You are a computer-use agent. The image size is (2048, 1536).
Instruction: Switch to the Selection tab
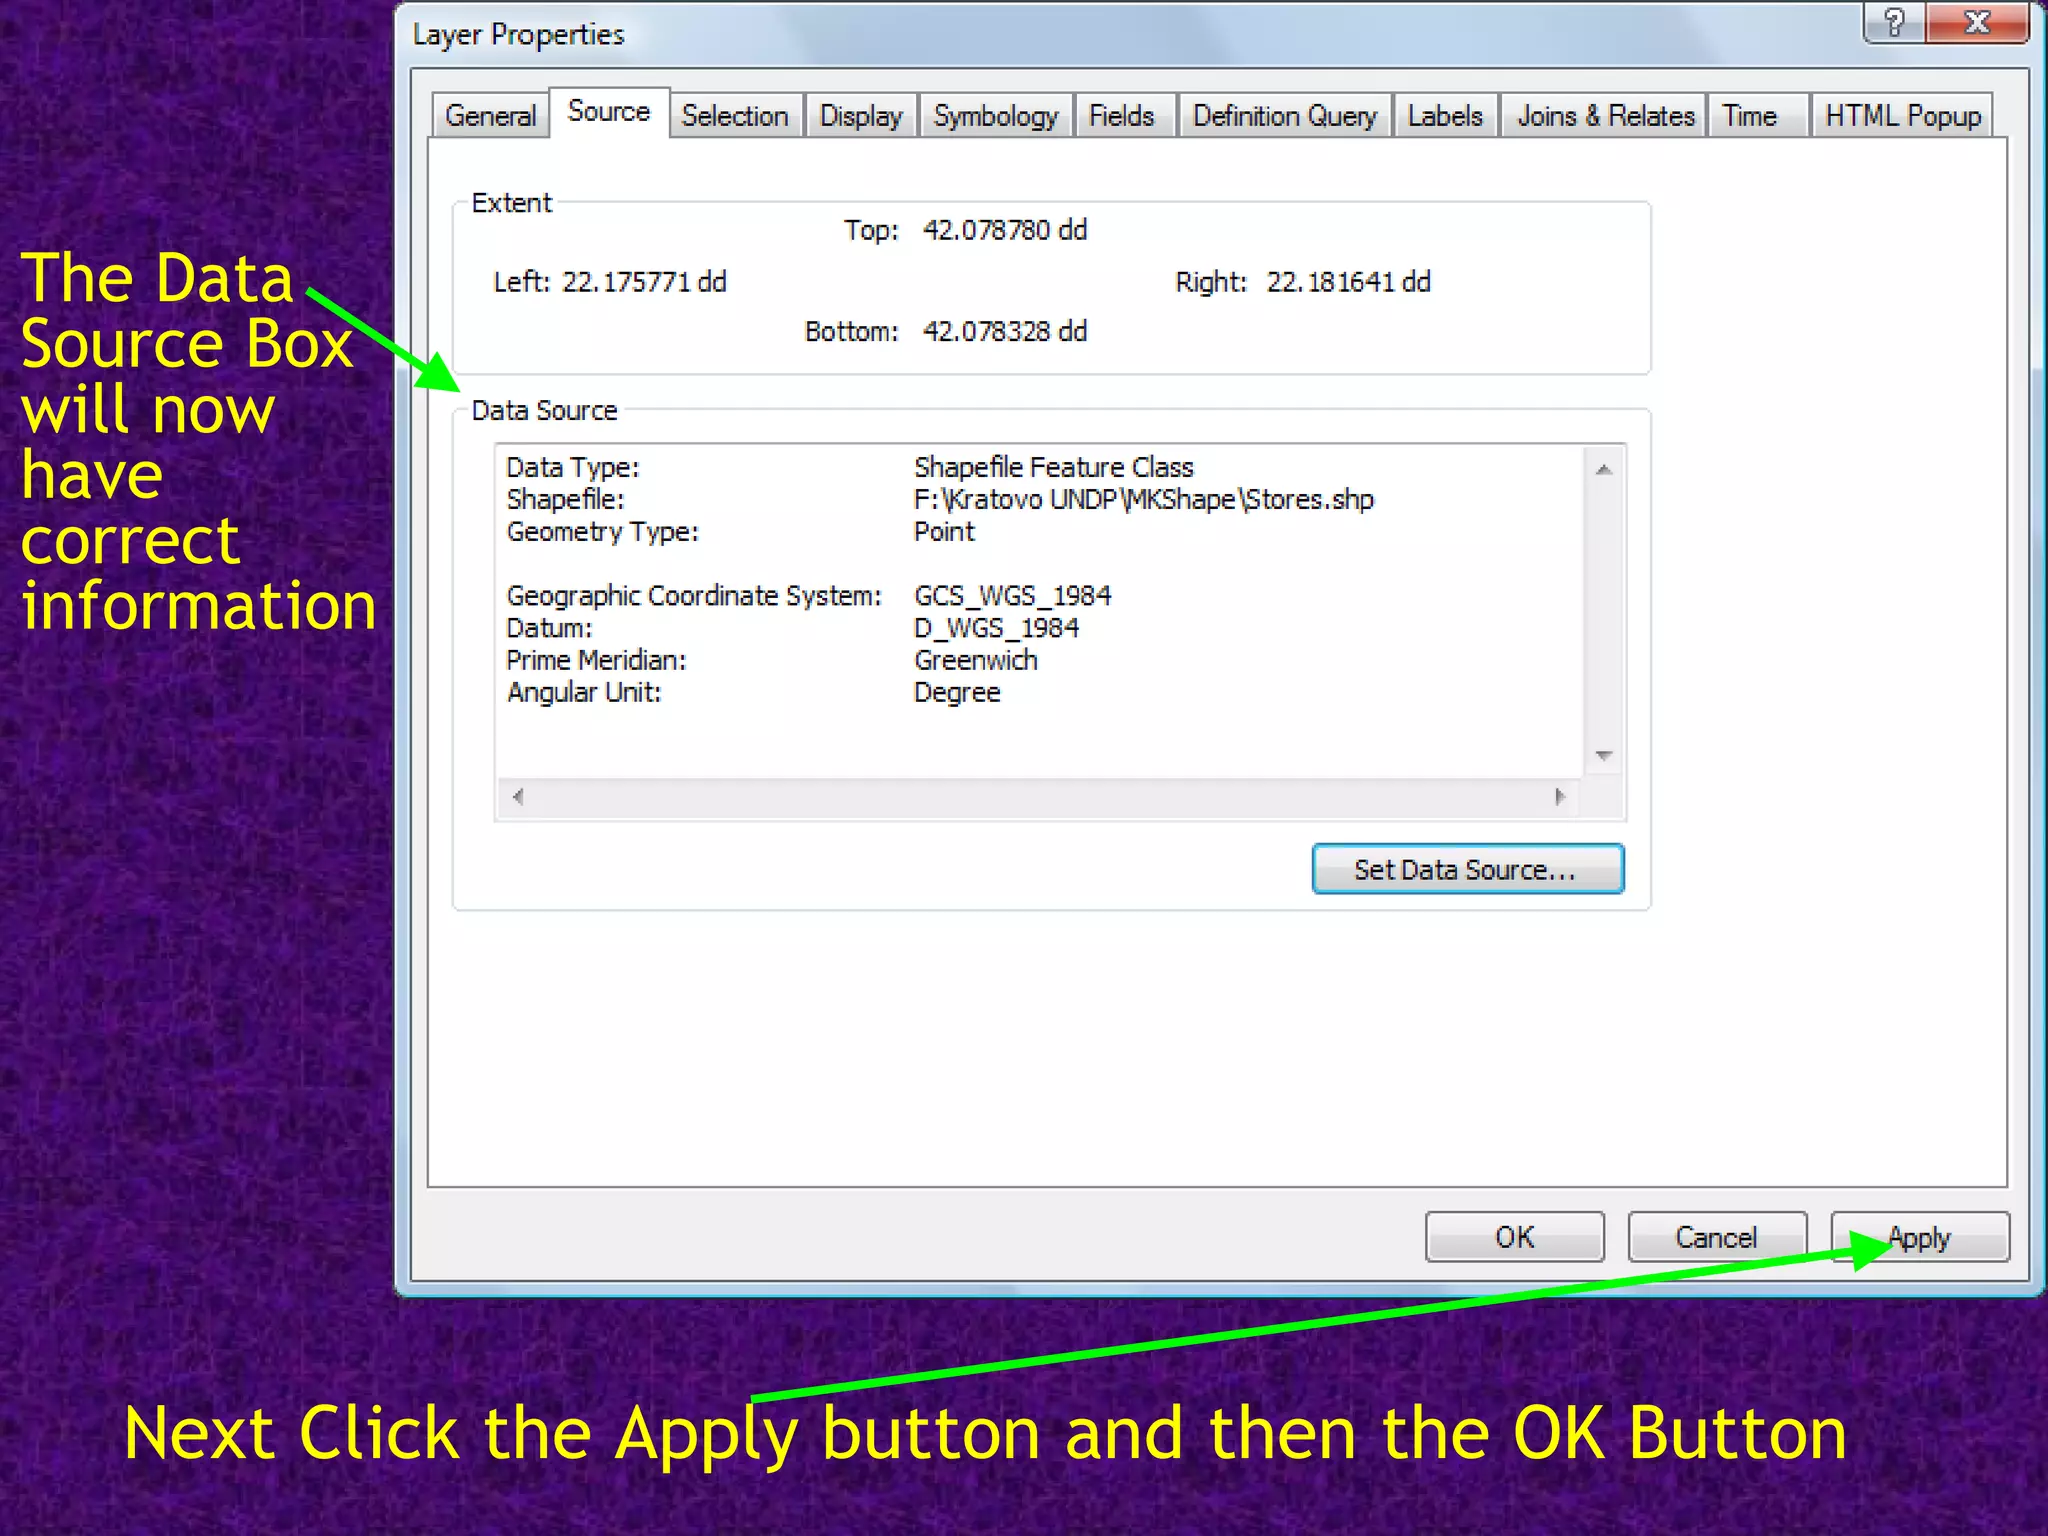[x=736, y=116]
